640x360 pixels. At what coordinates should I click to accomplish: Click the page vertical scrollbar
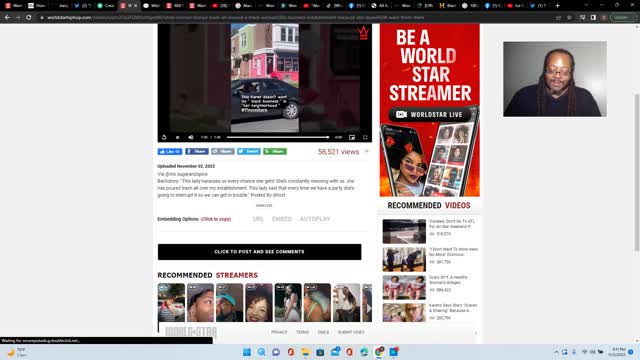pos(637,173)
